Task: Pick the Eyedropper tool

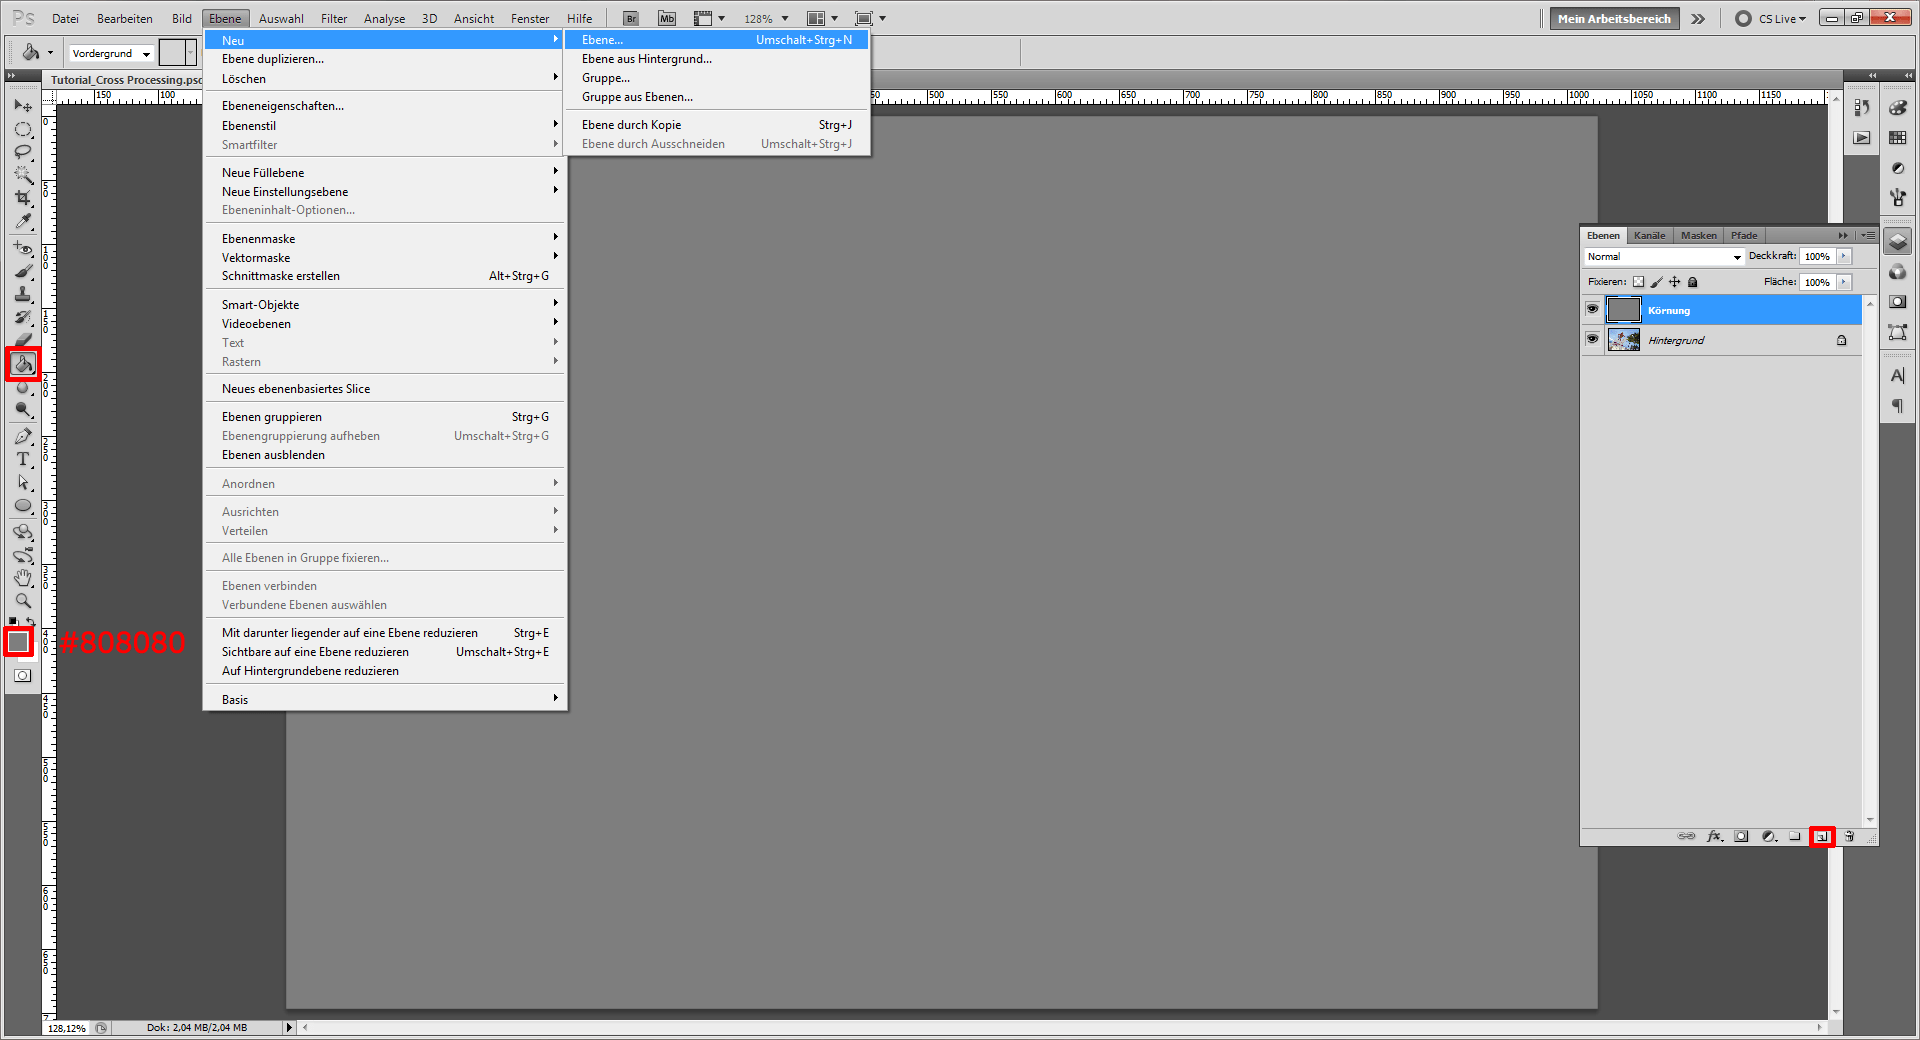Action: pyautogui.click(x=23, y=222)
